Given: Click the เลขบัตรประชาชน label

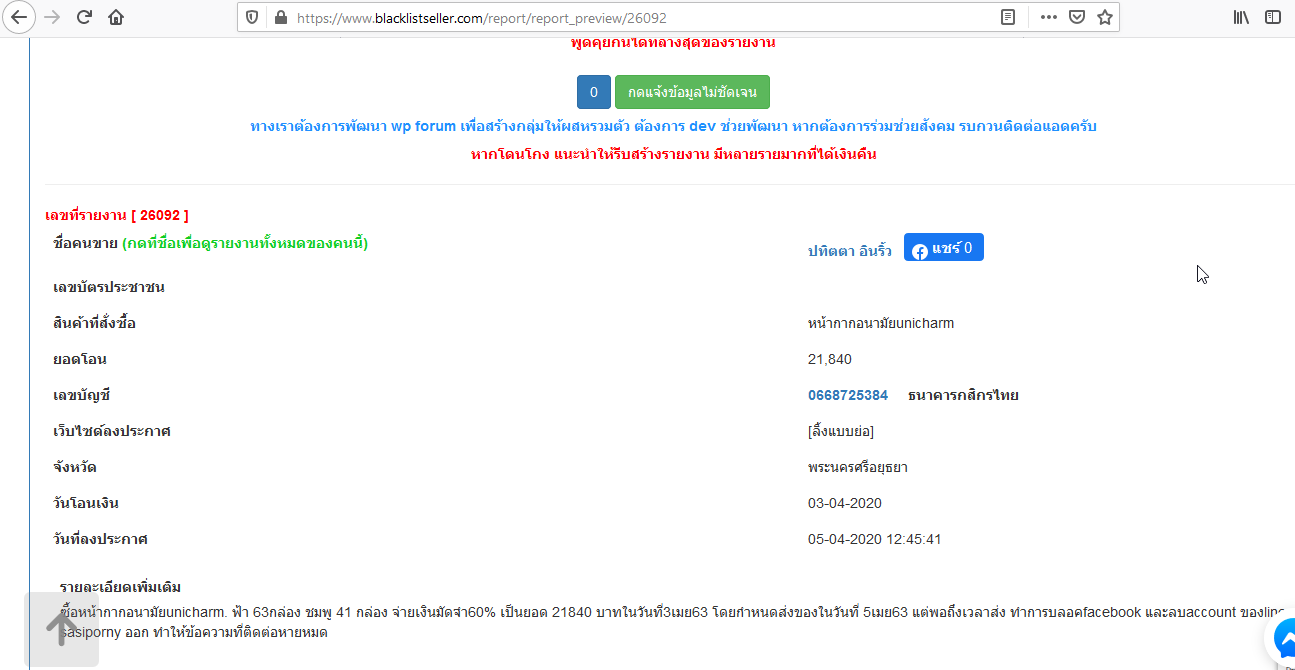Looking at the screenshot, I should coord(109,287).
